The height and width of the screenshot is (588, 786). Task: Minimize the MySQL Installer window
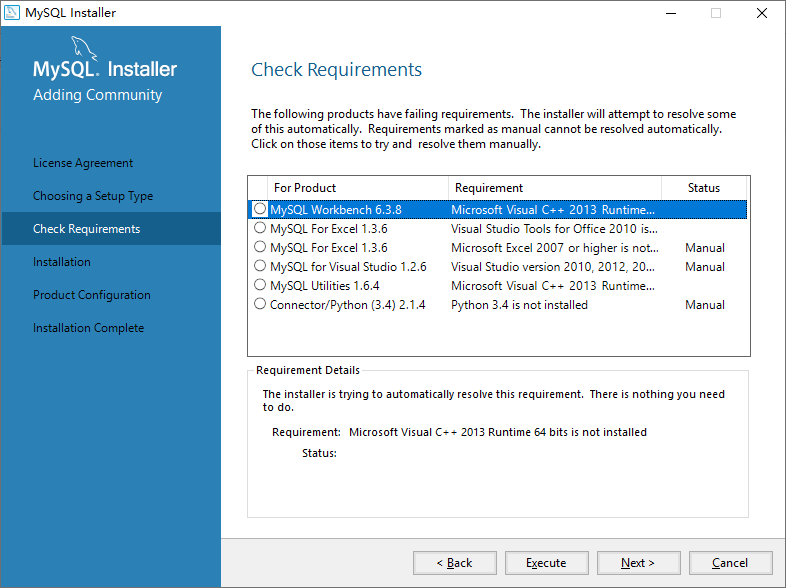click(671, 13)
